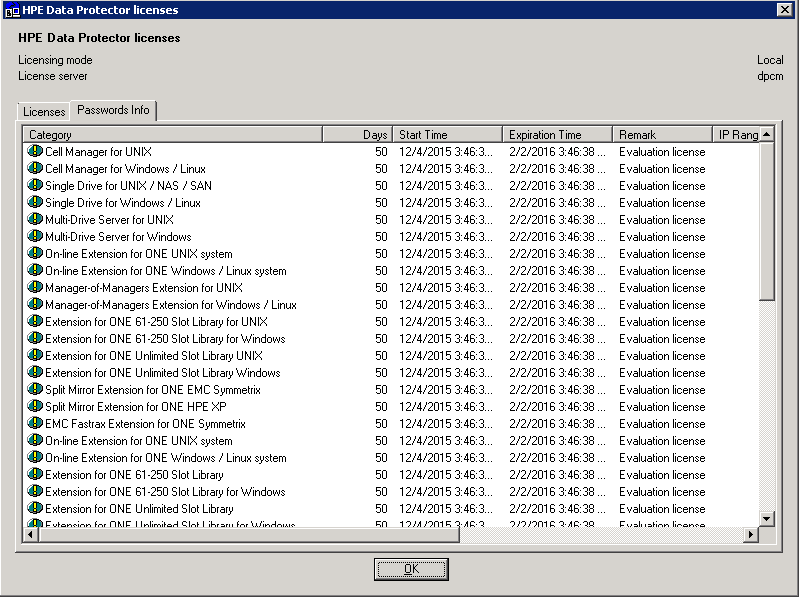Viewport: 799px width, 597px height.
Task: Click the 'Local' licensing mode value
Action: (770, 60)
